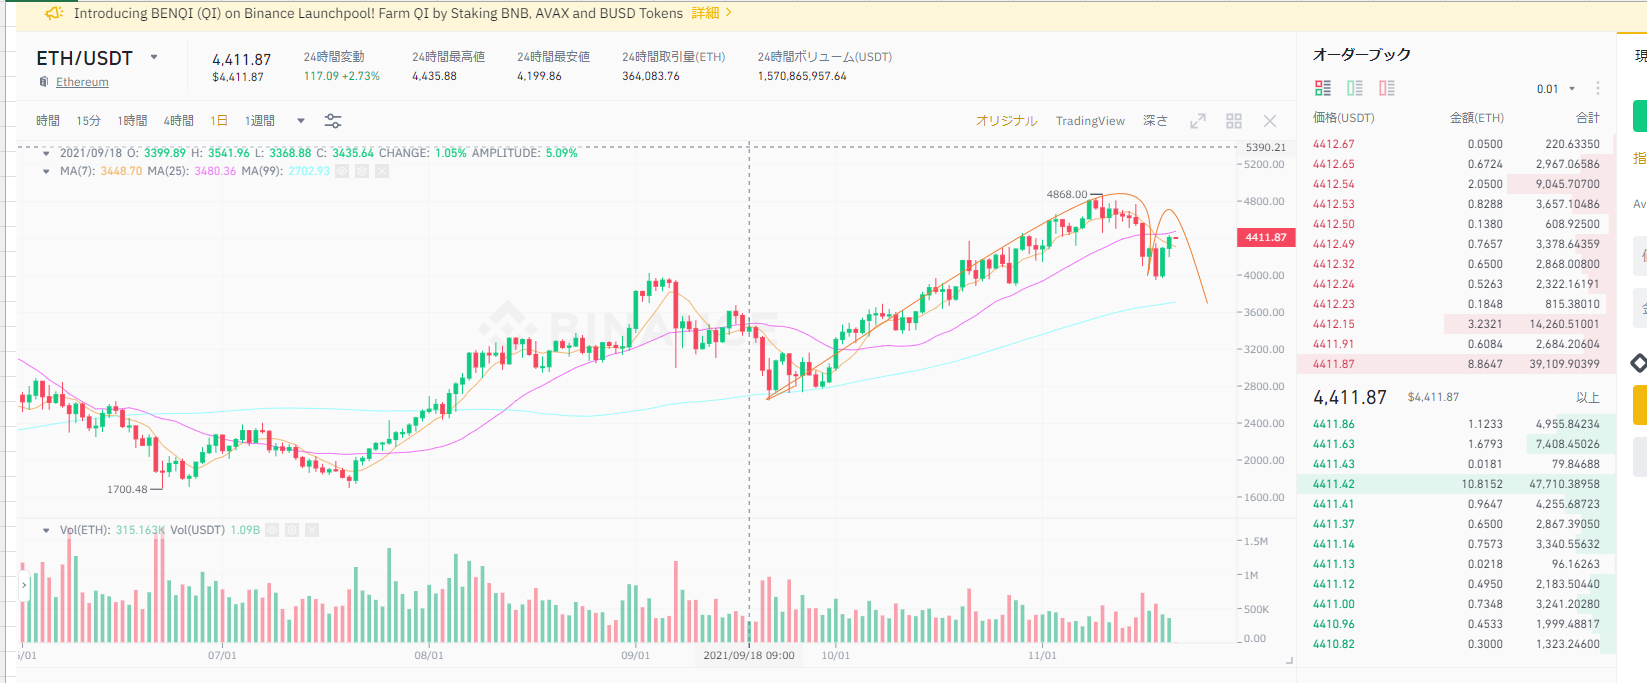Screen dimensions: 1647x683
Task: Click the 合計 column header
Action: click(x=1588, y=118)
